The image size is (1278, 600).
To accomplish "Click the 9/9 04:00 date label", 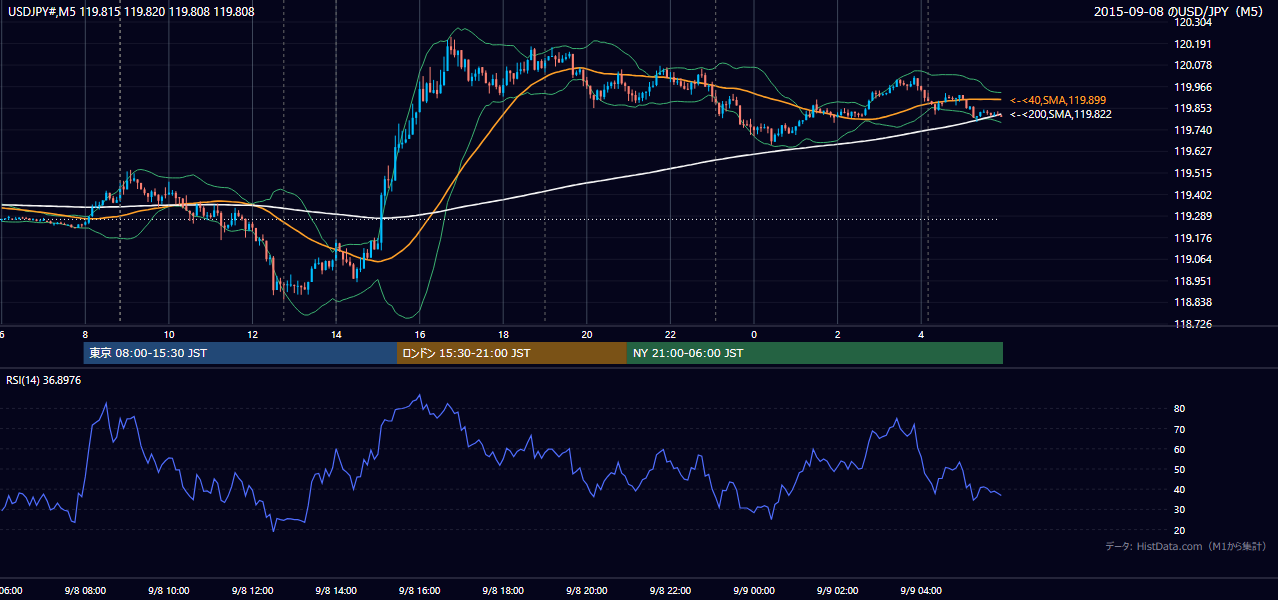I will click(920, 591).
